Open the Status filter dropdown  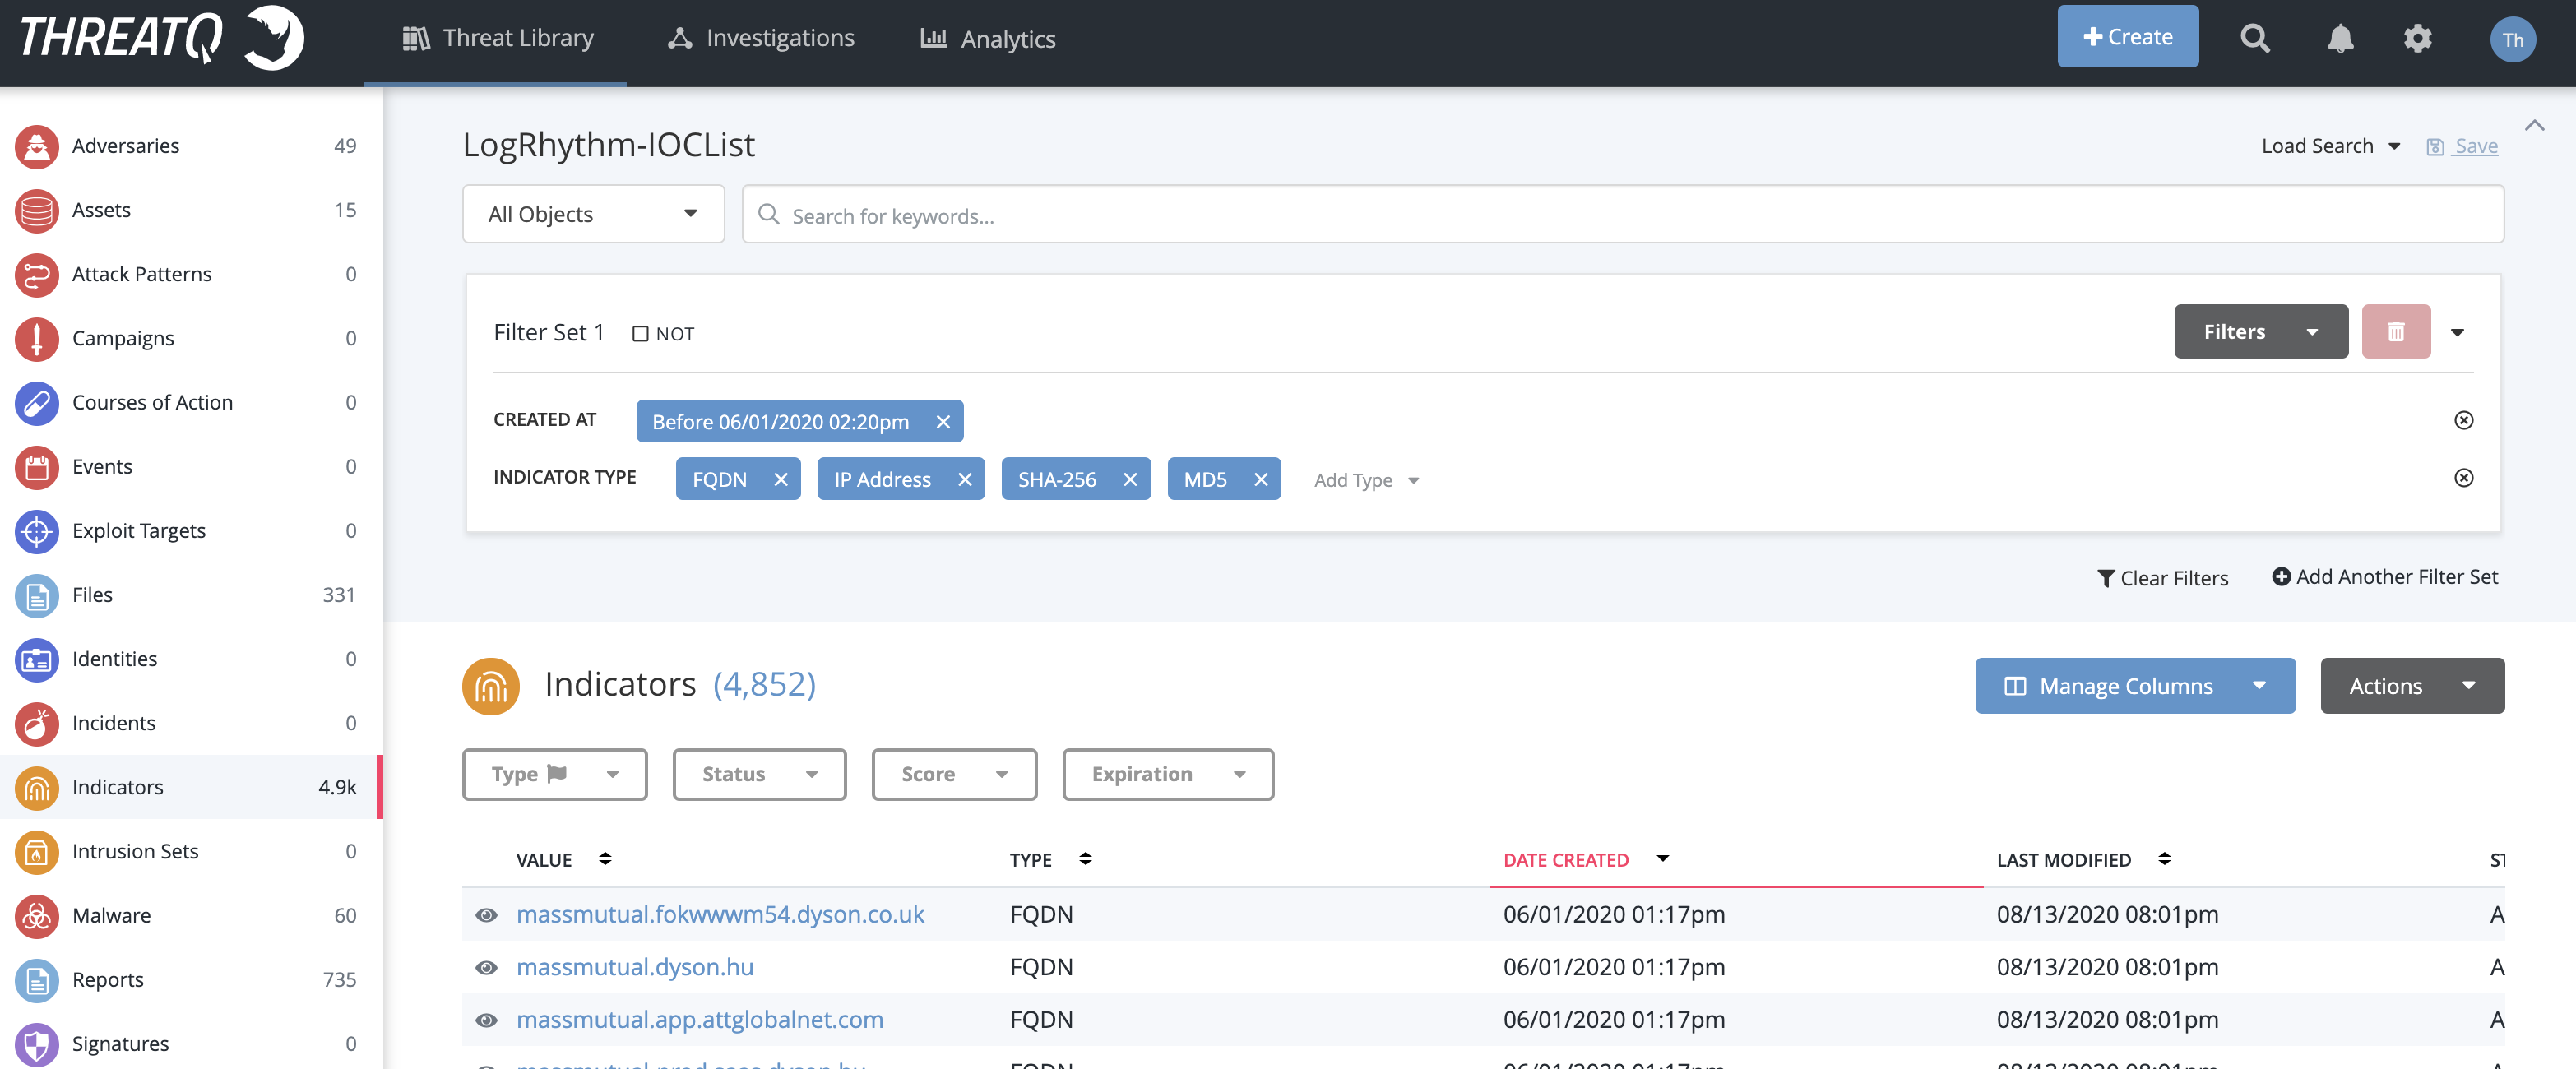(759, 774)
